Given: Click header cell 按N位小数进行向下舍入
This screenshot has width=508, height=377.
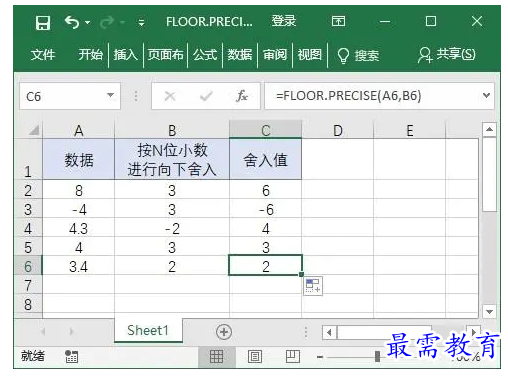Looking at the screenshot, I should click(172, 160).
